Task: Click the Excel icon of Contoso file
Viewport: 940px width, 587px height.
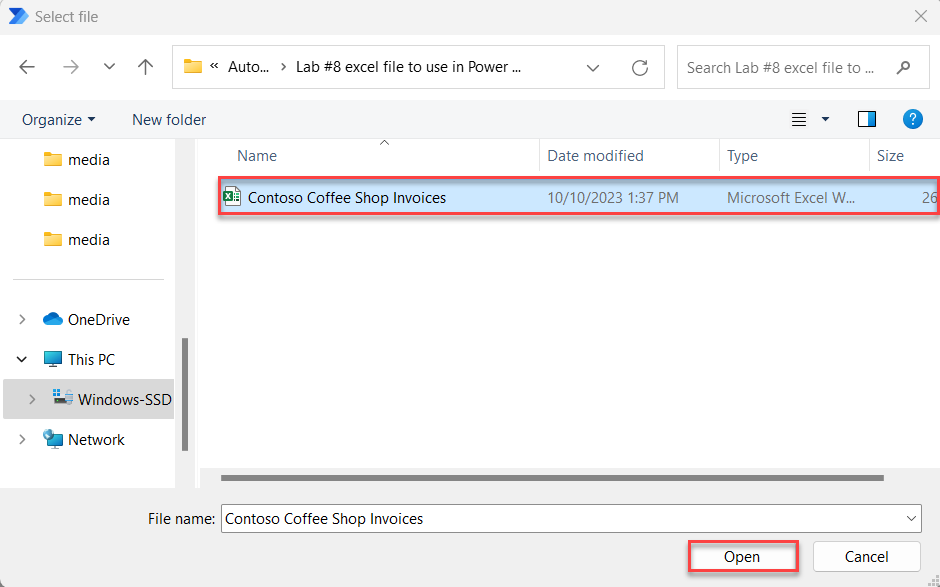Action: pyautogui.click(x=231, y=197)
